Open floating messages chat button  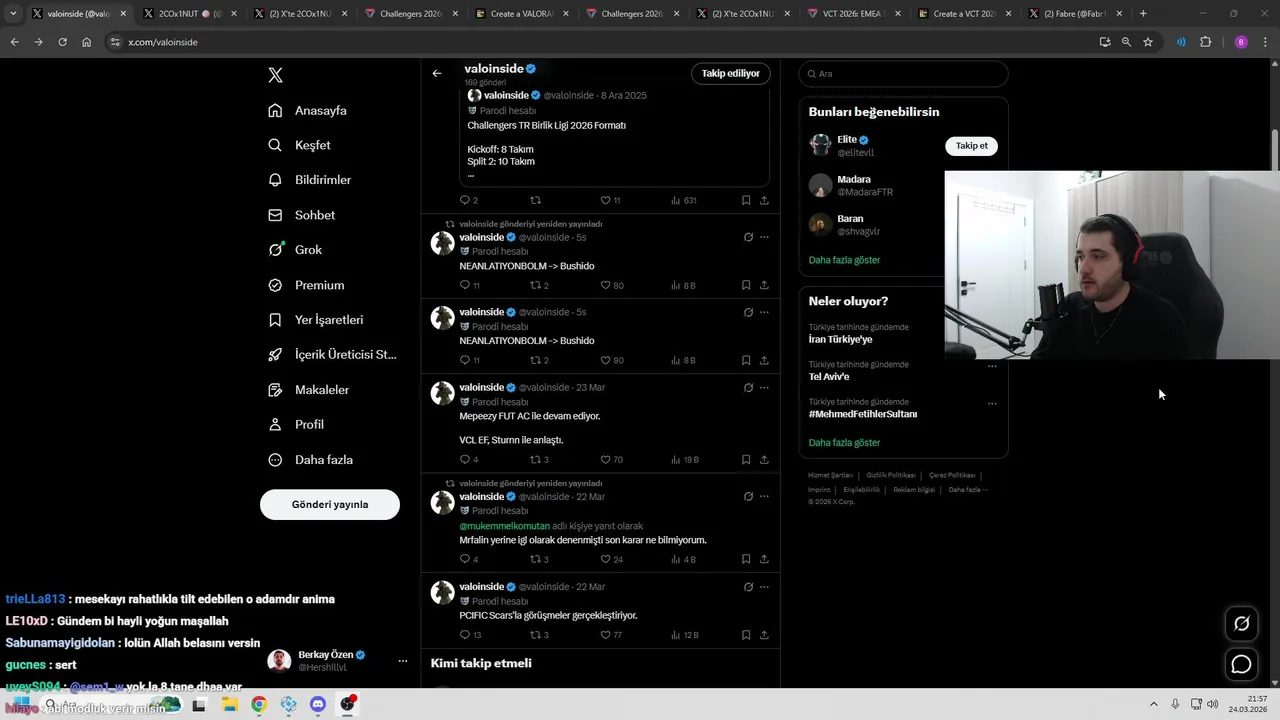[x=1241, y=664]
